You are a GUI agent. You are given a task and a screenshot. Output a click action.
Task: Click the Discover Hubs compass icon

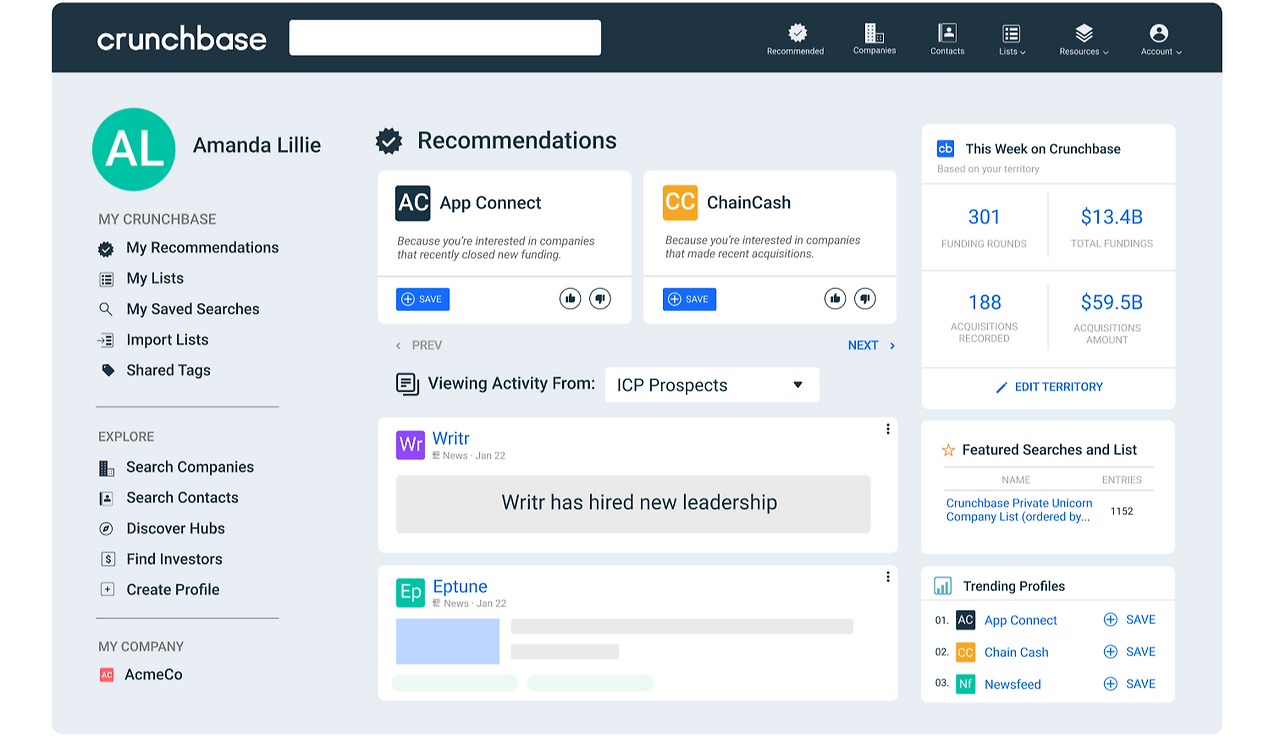point(106,528)
